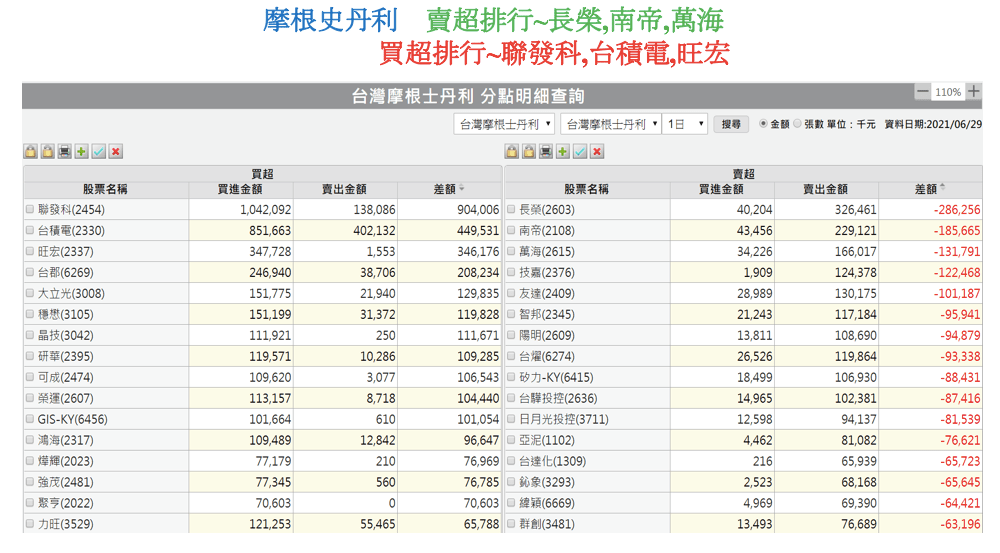Click the blue checkmark icon above the 賣超 table
The width and height of the screenshot is (1000, 553).
pyautogui.click(x=580, y=151)
